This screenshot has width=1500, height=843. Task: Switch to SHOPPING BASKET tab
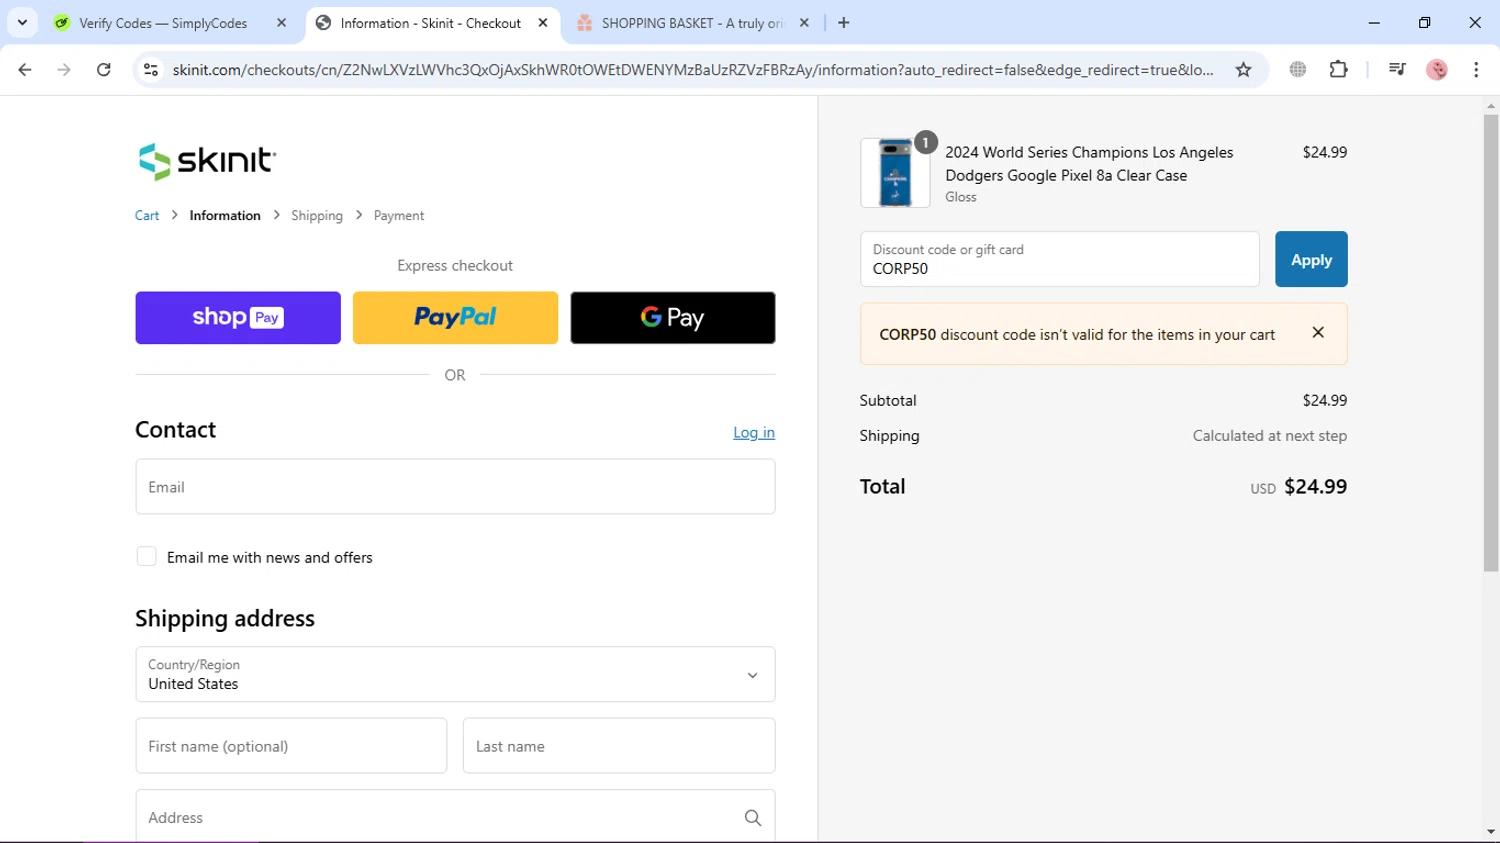(693, 23)
